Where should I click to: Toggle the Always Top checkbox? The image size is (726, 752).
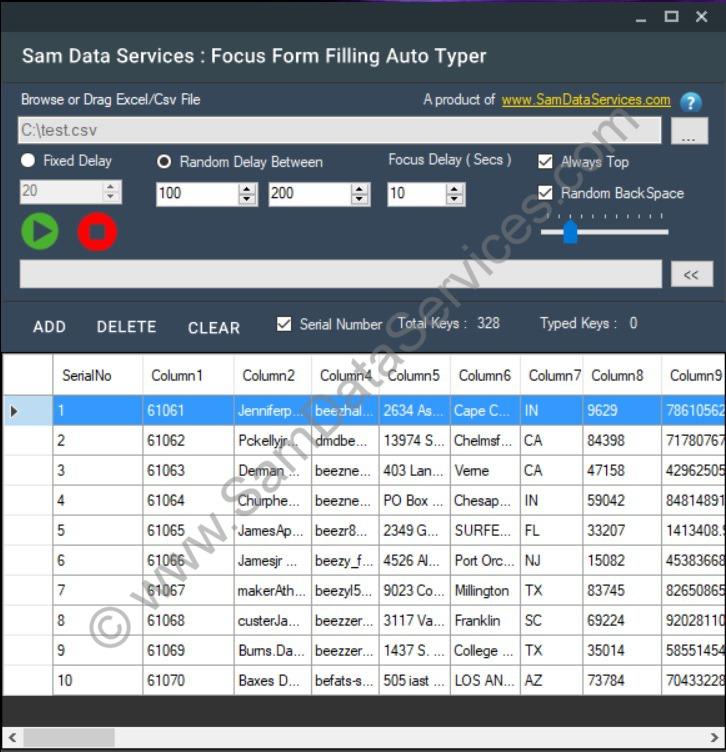coord(545,162)
